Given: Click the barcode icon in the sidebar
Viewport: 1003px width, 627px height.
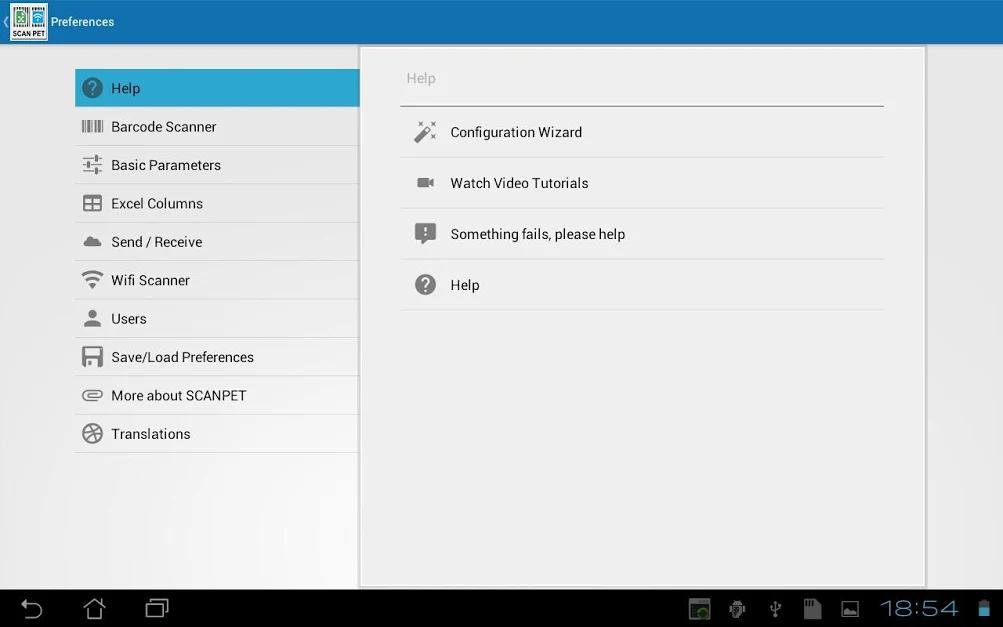Looking at the screenshot, I should pyautogui.click(x=92, y=126).
